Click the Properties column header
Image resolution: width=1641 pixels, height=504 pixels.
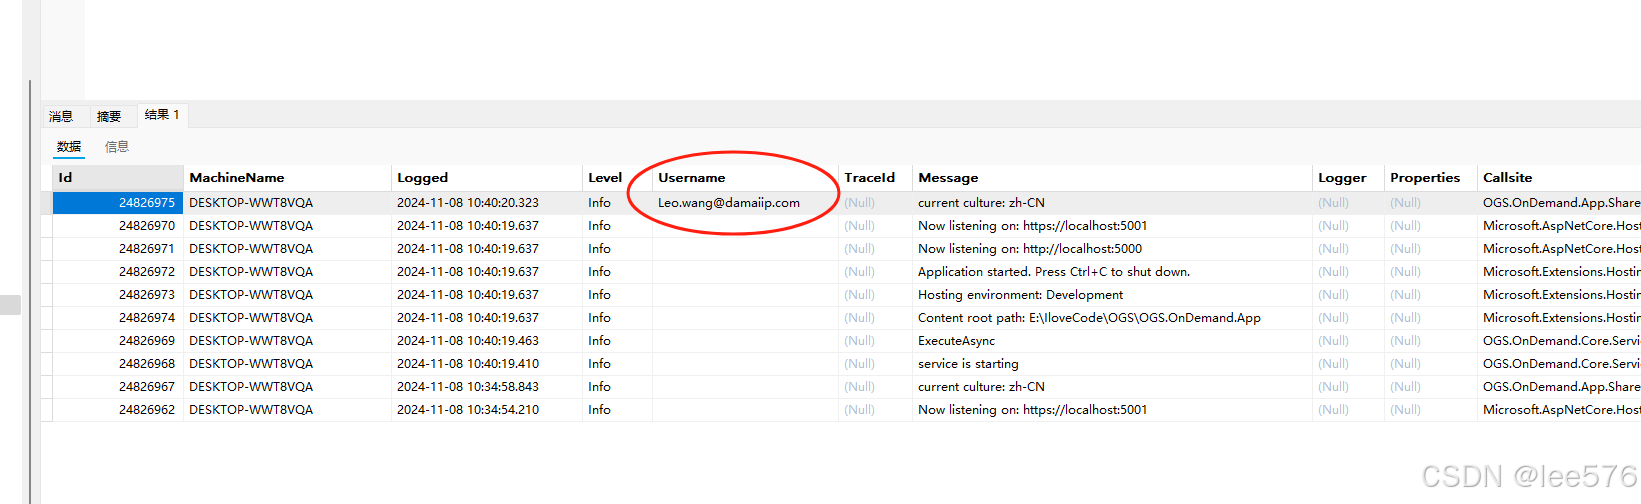(1431, 178)
